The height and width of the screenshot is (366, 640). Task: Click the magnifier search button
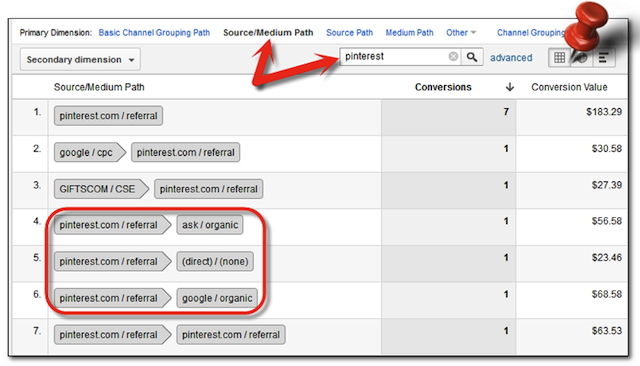[x=472, y=57]
